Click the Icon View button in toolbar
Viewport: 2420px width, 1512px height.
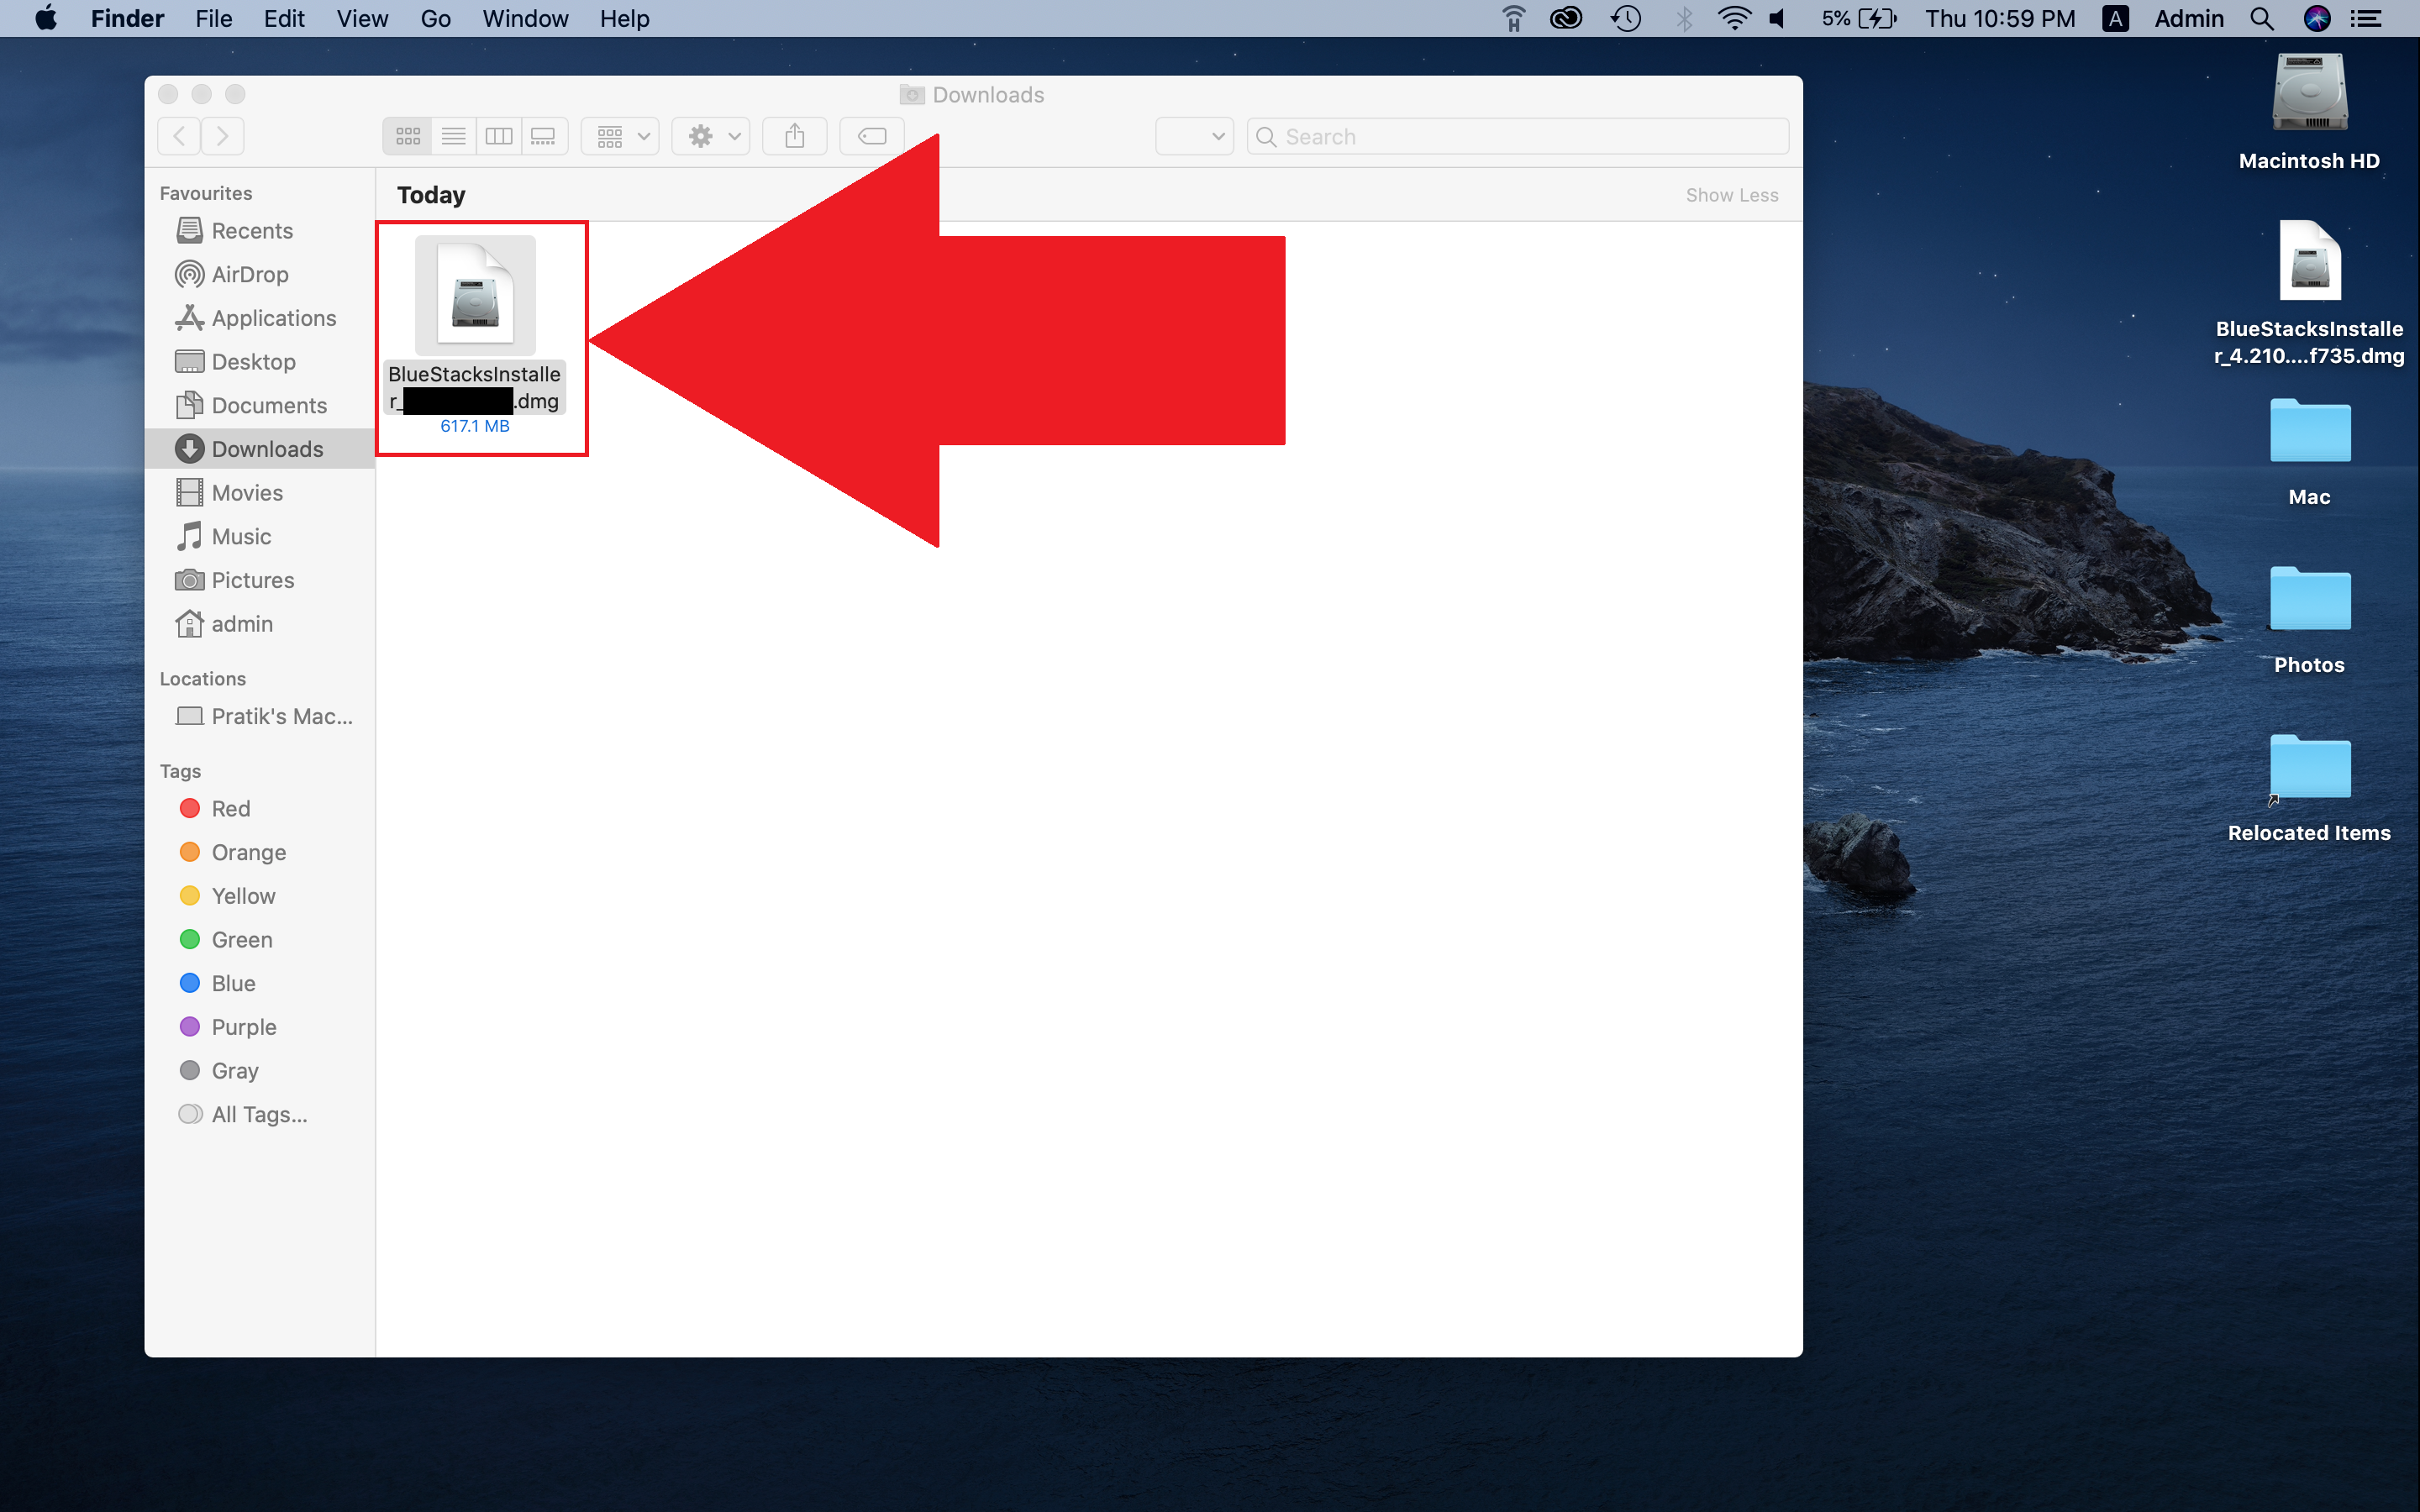pyautogui.click(x=408, y=134)
